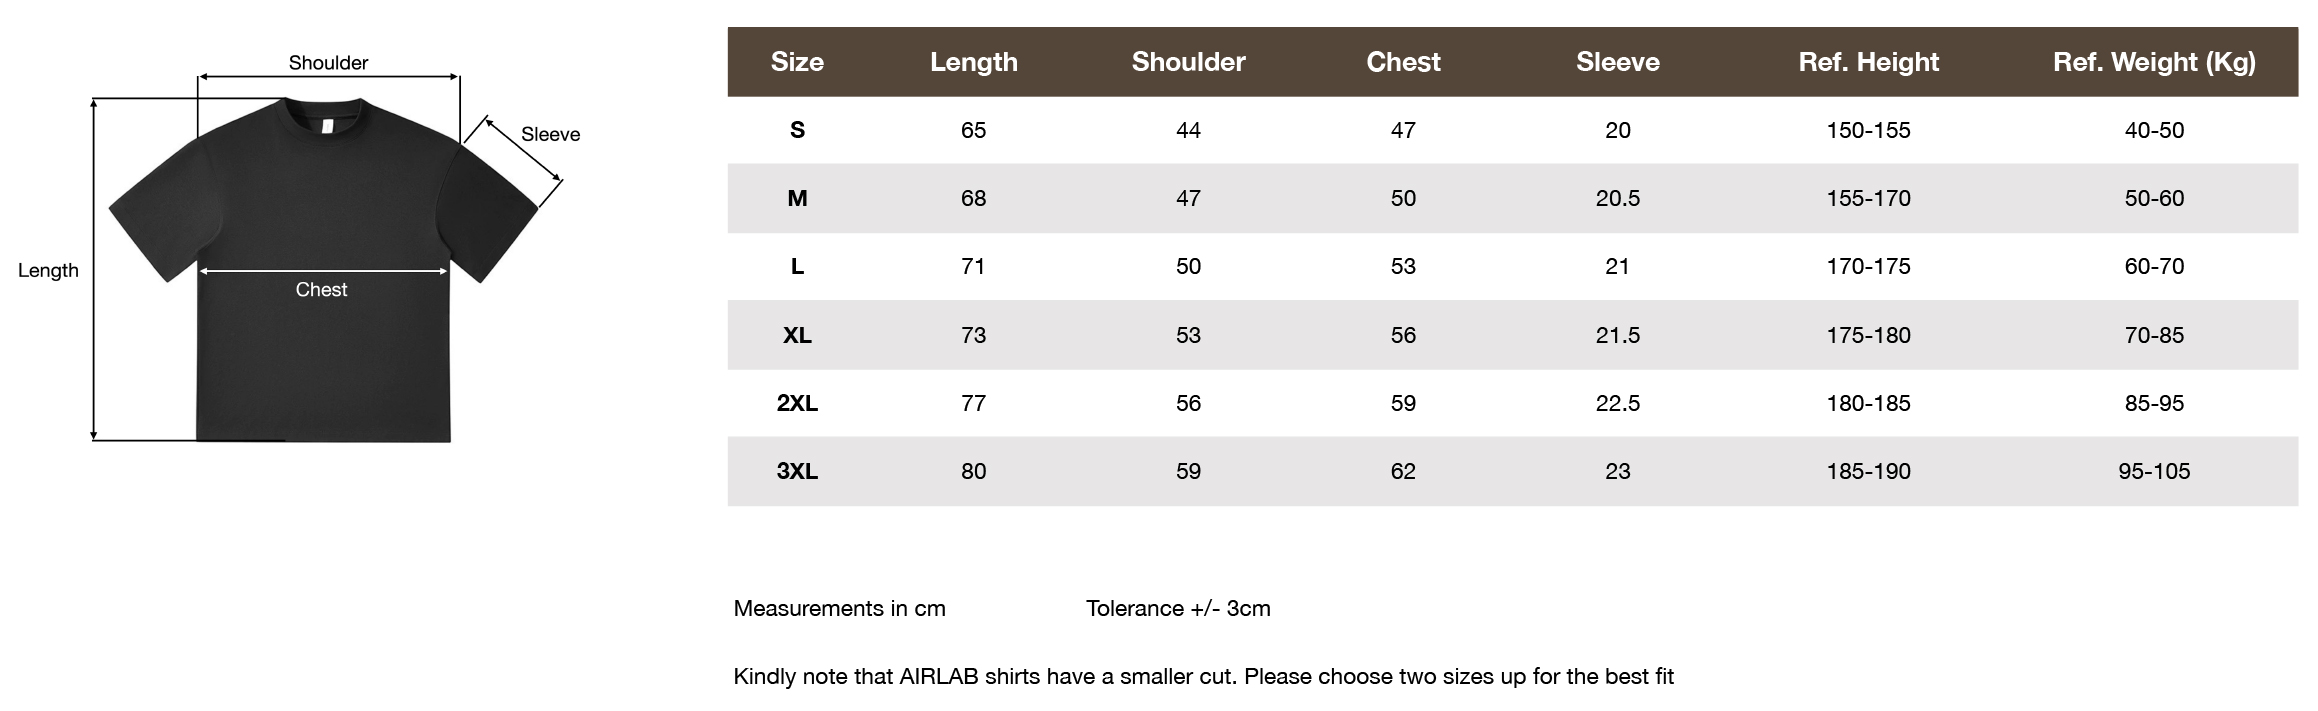Select the Chest column header in table
Screen dimensions: 2318x711
pyautogui.click(x=1403, y=62)
